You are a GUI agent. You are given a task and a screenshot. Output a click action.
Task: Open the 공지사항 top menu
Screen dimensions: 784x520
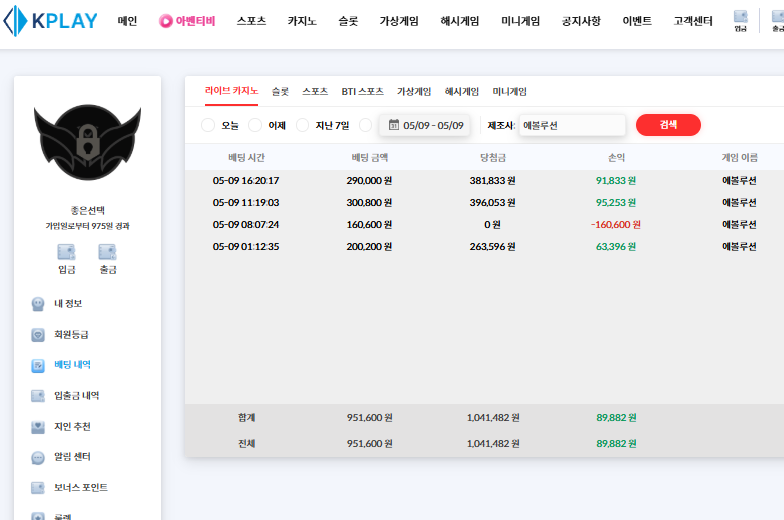point(581,21)
